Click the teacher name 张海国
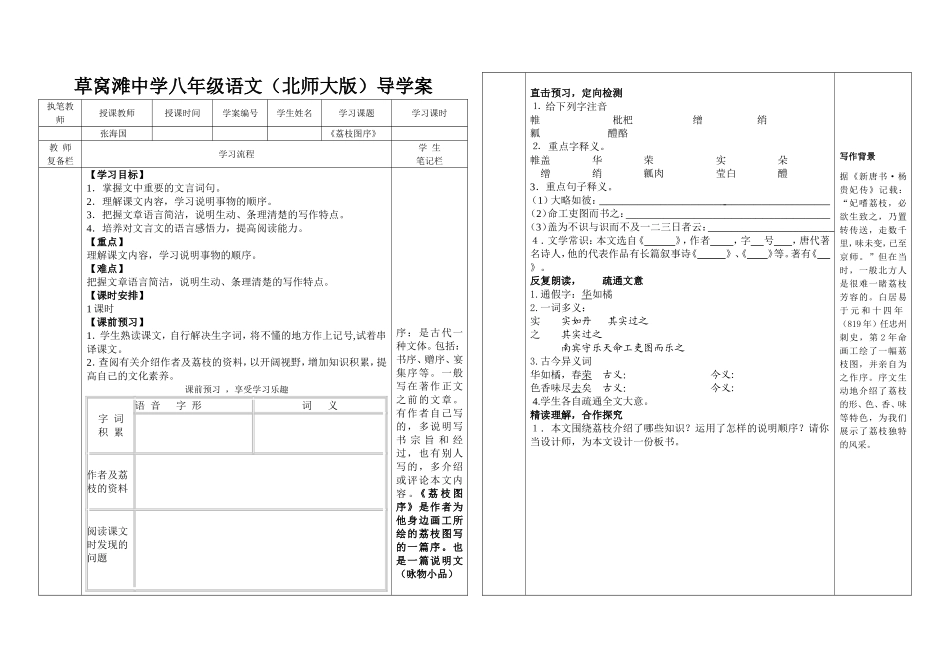950x658 pixels. pos(113,133)
